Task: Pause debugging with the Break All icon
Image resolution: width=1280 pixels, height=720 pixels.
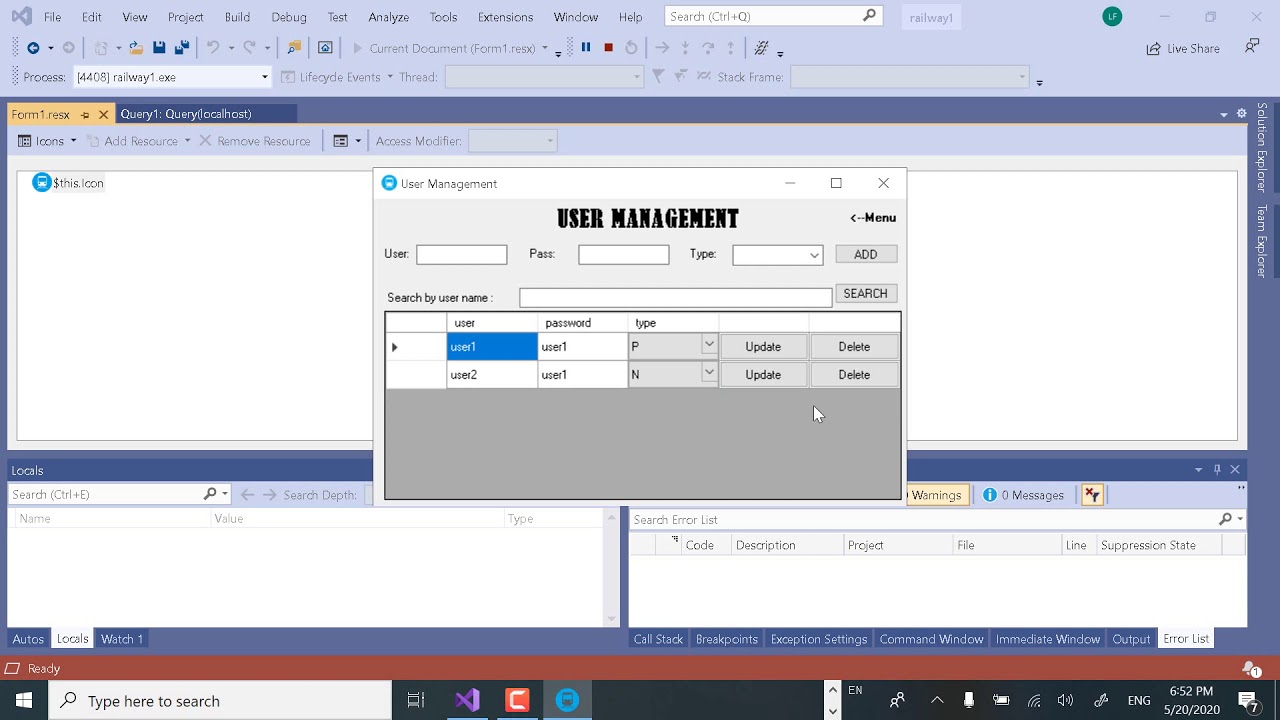Action: [586, 48]
